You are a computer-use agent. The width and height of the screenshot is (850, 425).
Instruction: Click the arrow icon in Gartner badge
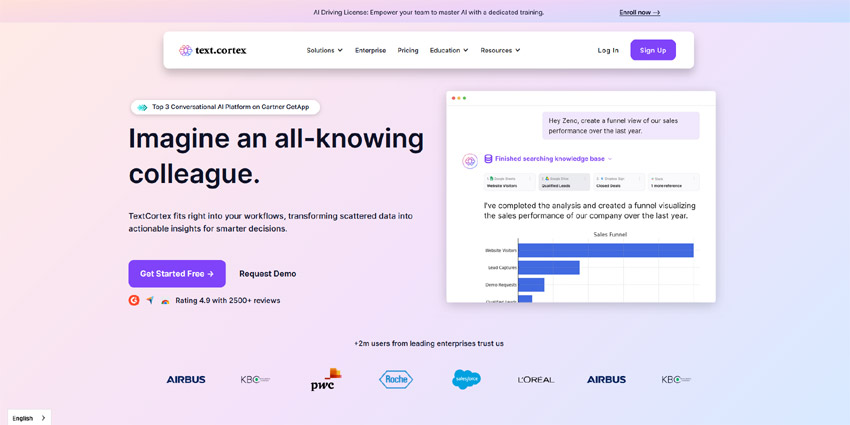142,107
